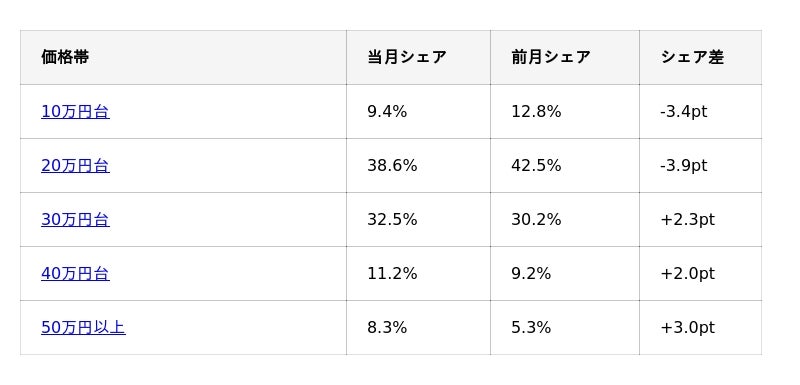Open the 50万円以上 link

point(83,327)
